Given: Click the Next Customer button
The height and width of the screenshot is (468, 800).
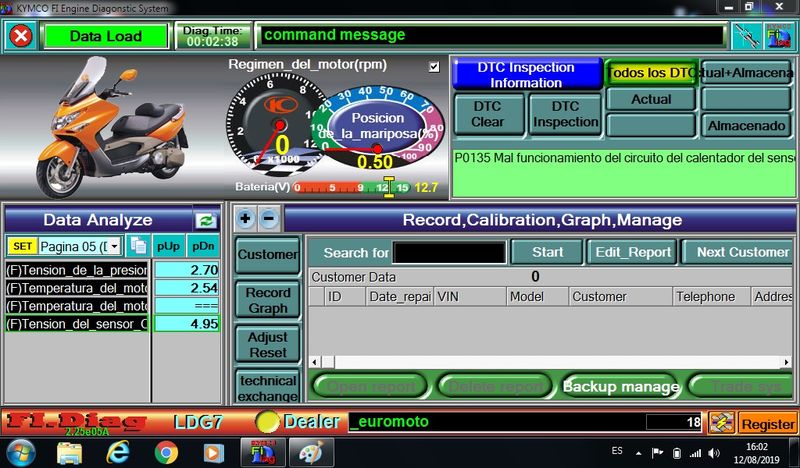Looking at the screenshot, I should [x=739, y=252].
